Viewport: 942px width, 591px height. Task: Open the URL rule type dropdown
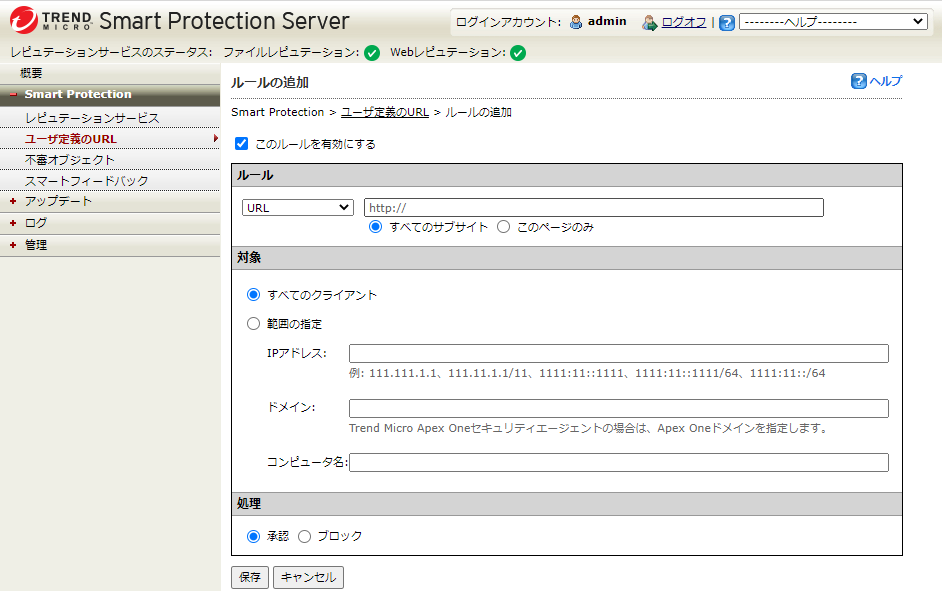tap(298, 207)
